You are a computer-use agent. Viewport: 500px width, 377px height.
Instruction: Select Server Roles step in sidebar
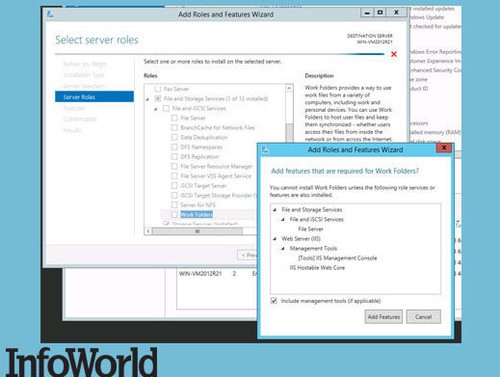94,97
